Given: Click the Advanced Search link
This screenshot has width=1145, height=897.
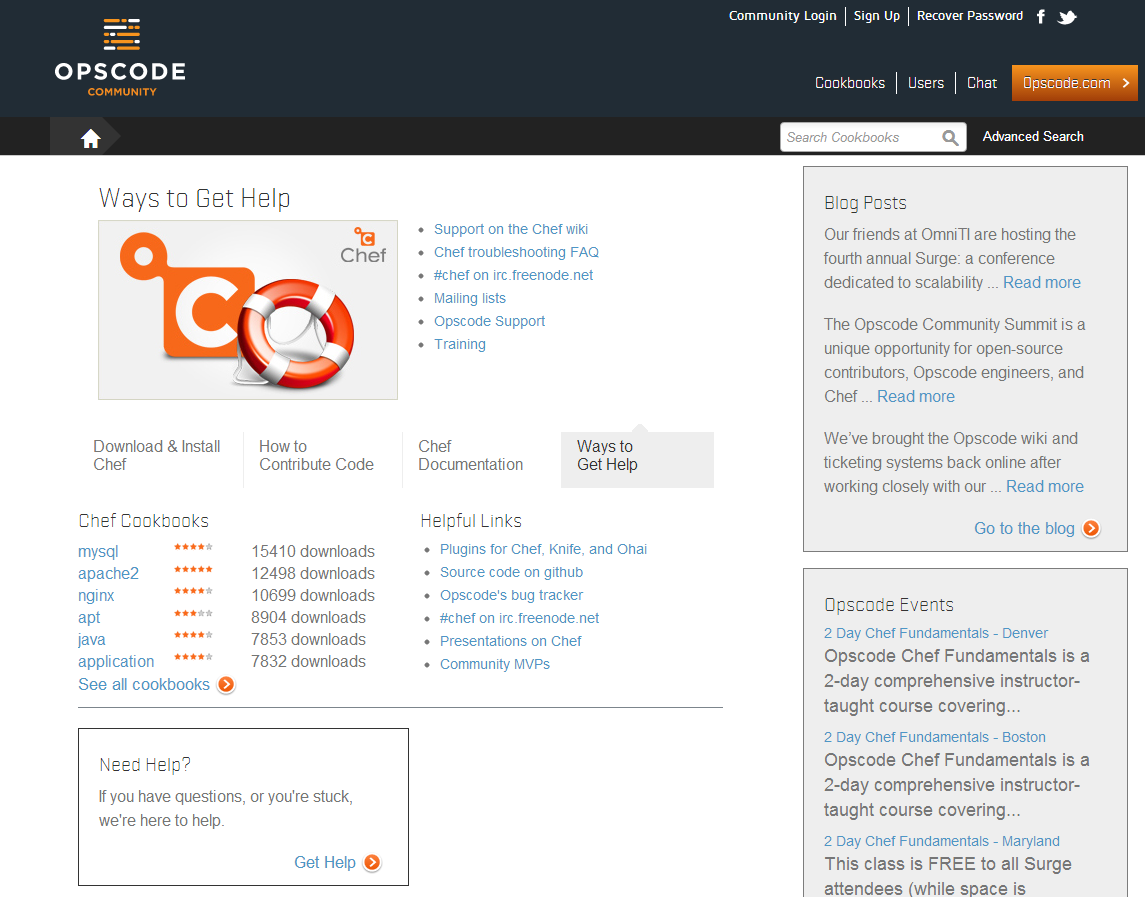Looking at the screenshot, I should pyautogui.click(x=1033, y=137).
